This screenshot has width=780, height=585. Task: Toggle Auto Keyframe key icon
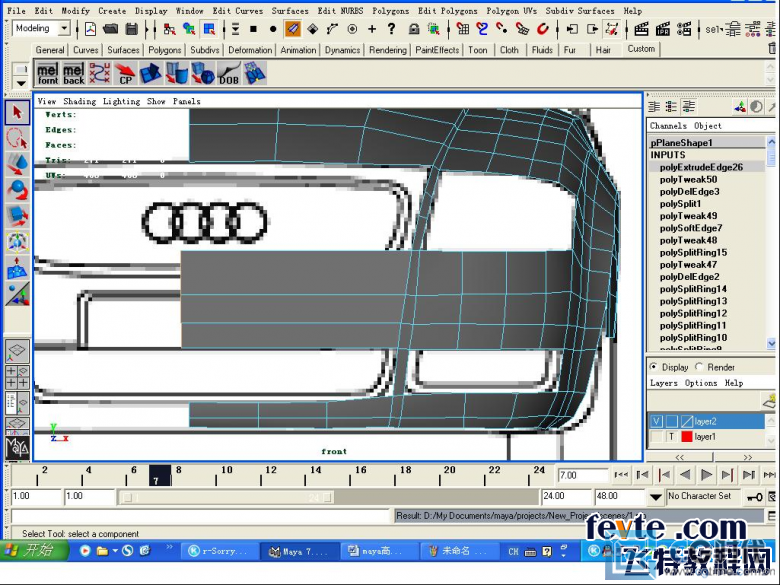pyautogui.click(x=755, y=496)
